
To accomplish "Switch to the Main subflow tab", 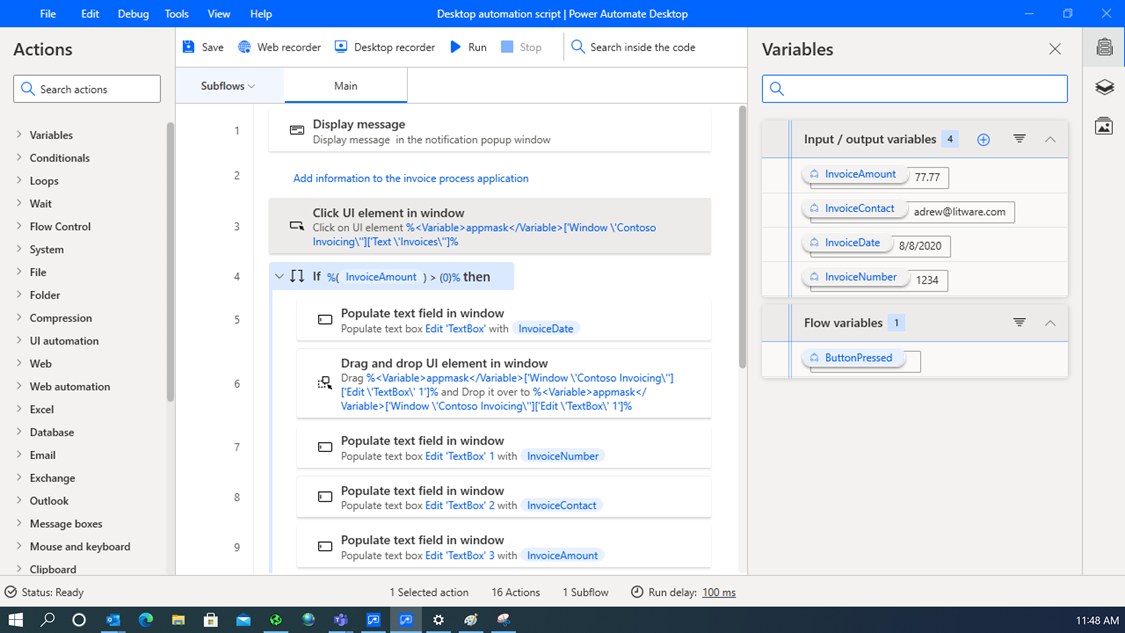I will [345, 85].
